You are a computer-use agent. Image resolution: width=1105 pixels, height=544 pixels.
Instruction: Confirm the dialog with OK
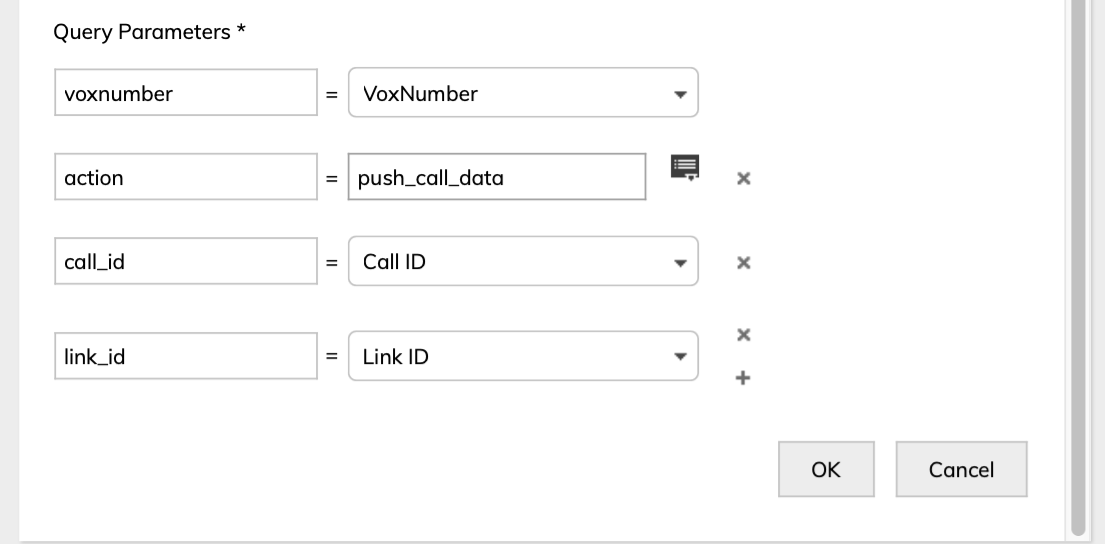pos(826,469)
